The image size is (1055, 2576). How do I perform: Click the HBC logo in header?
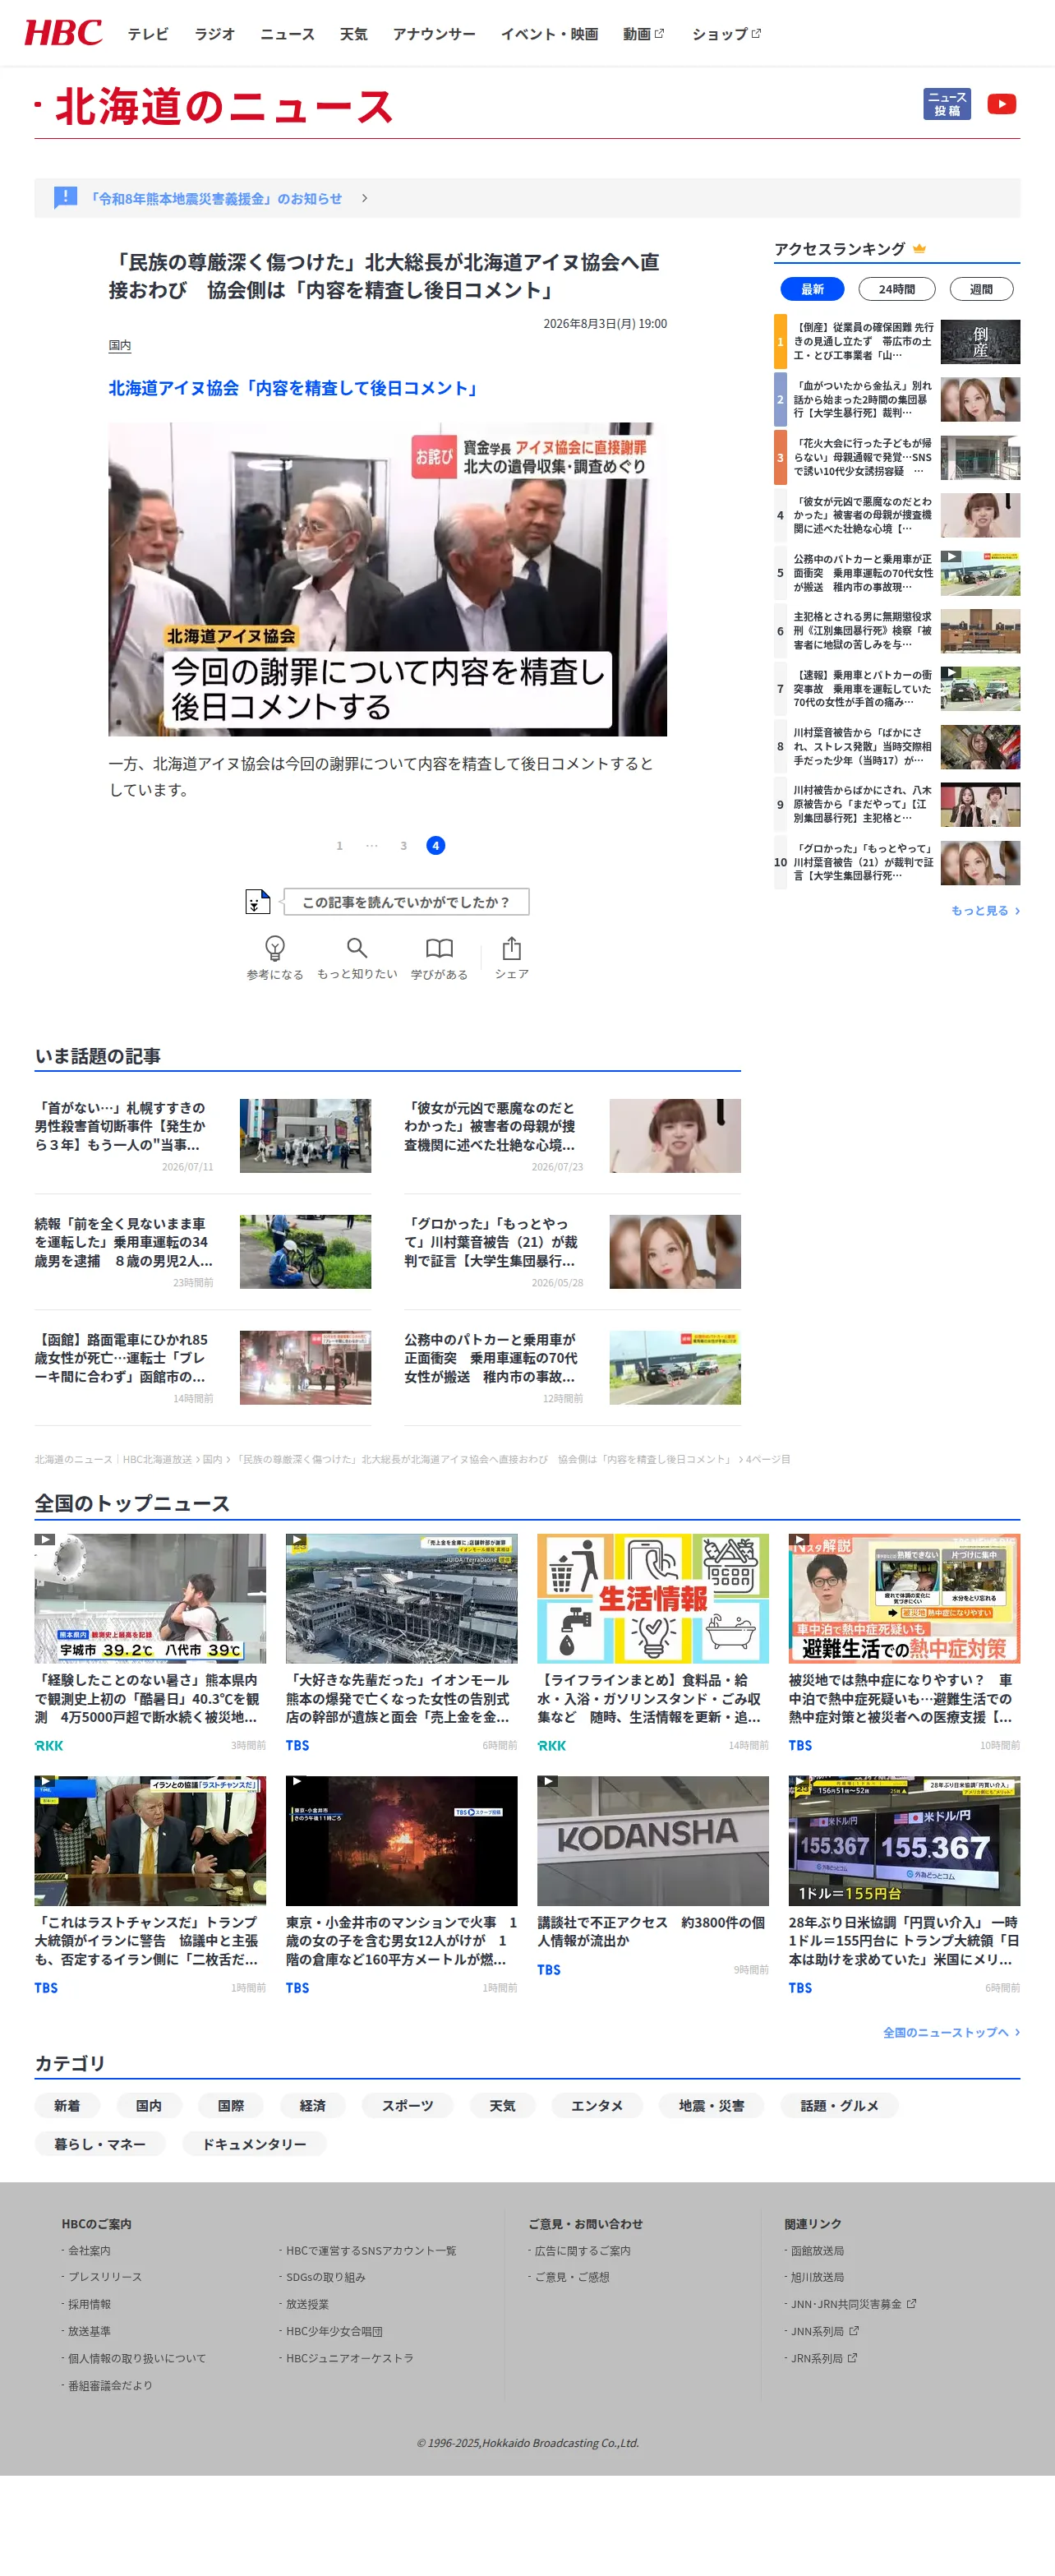click(62, 33)
